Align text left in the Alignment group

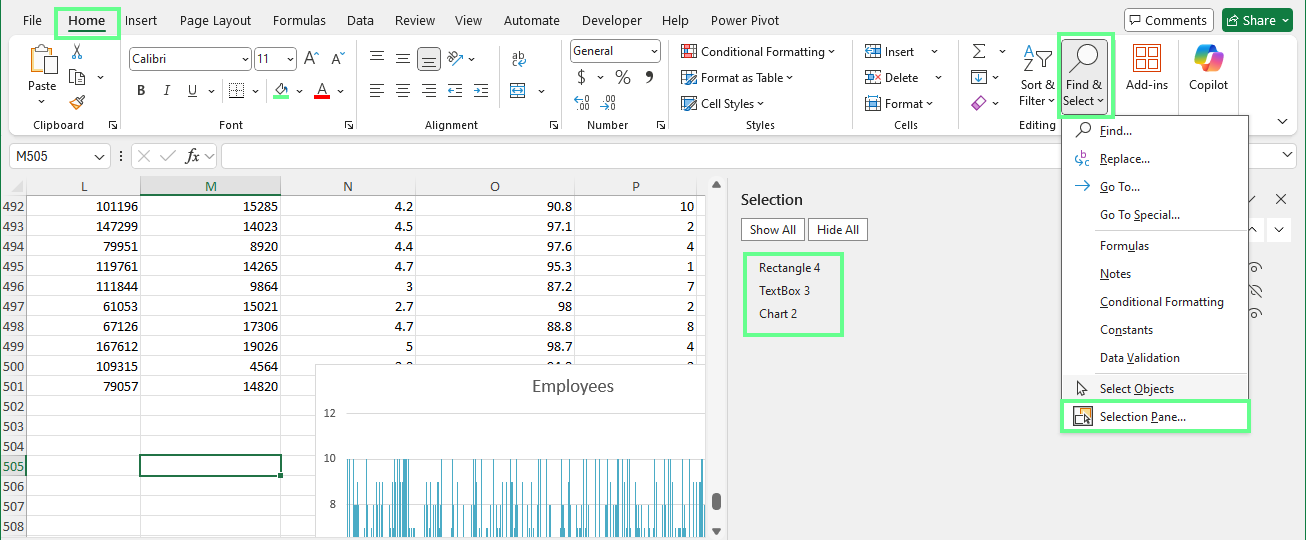pyautogui.click(x=377, y=91)
